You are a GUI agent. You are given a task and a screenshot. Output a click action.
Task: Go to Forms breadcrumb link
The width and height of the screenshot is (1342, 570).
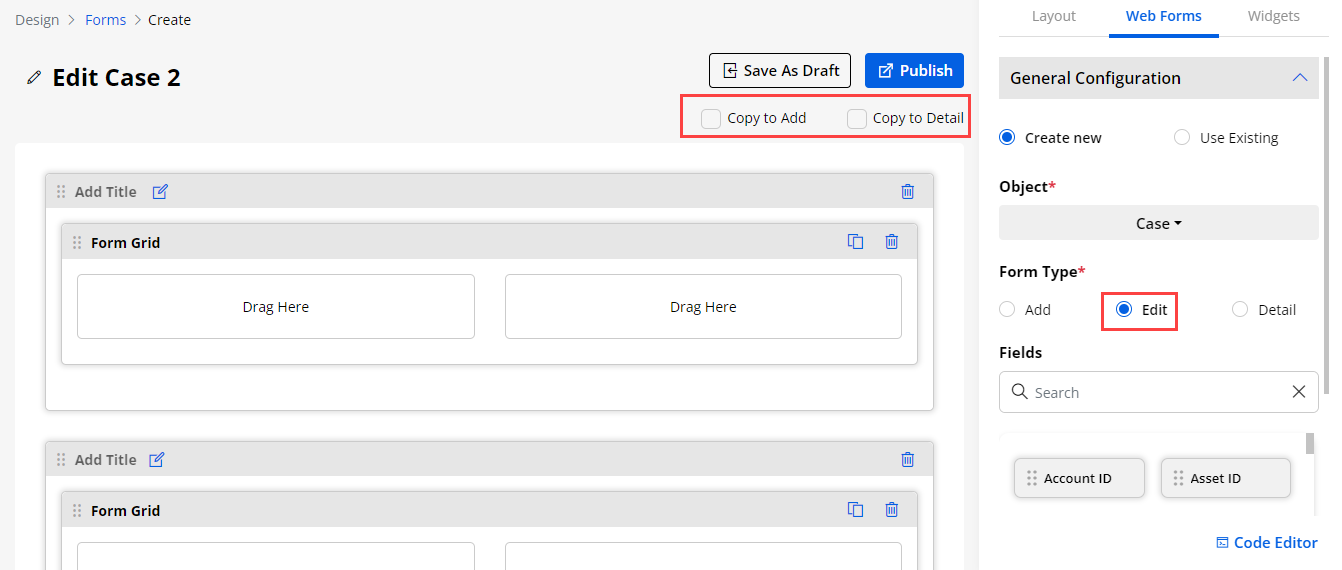[106, 20]
